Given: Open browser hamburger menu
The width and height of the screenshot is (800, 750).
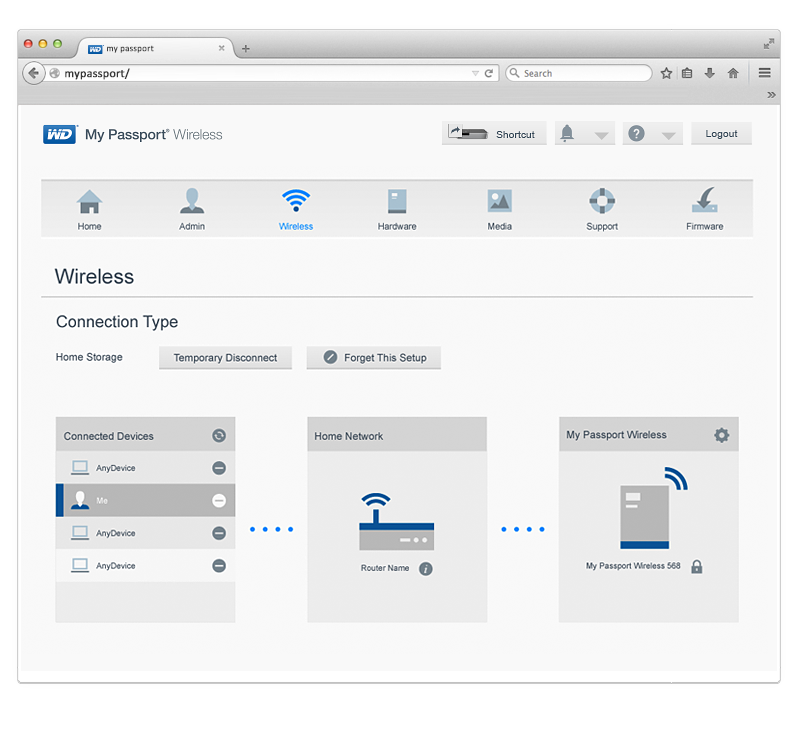Looking at the screenshot, I should pyautogui.click(x=764, y=73).
